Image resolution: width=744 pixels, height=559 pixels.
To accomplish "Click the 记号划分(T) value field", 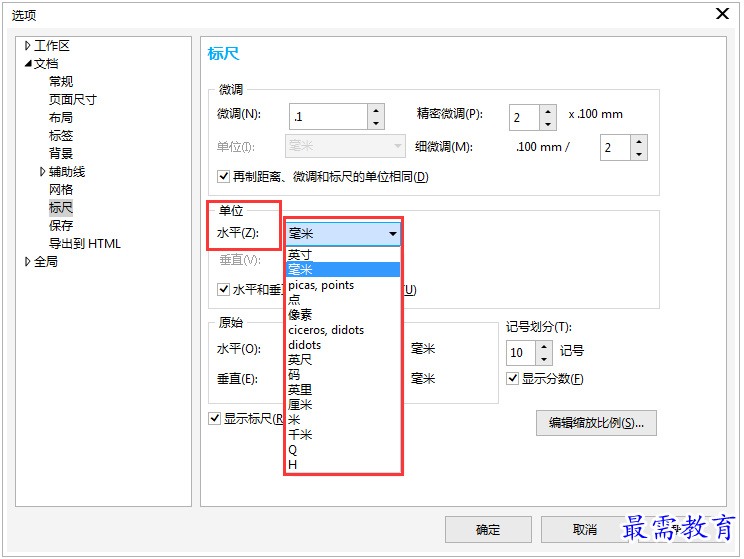I will (521, 353).
